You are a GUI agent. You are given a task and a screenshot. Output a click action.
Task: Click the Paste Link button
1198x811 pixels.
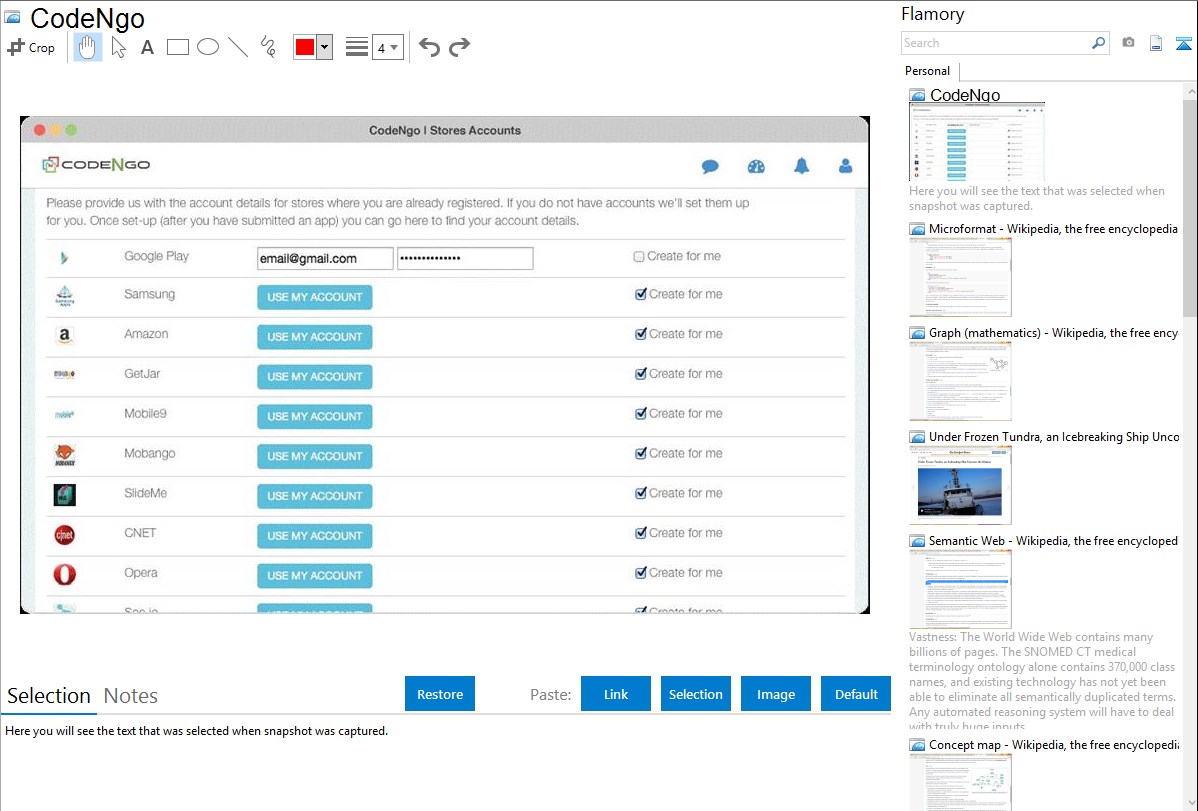click(x=616, y=694)
